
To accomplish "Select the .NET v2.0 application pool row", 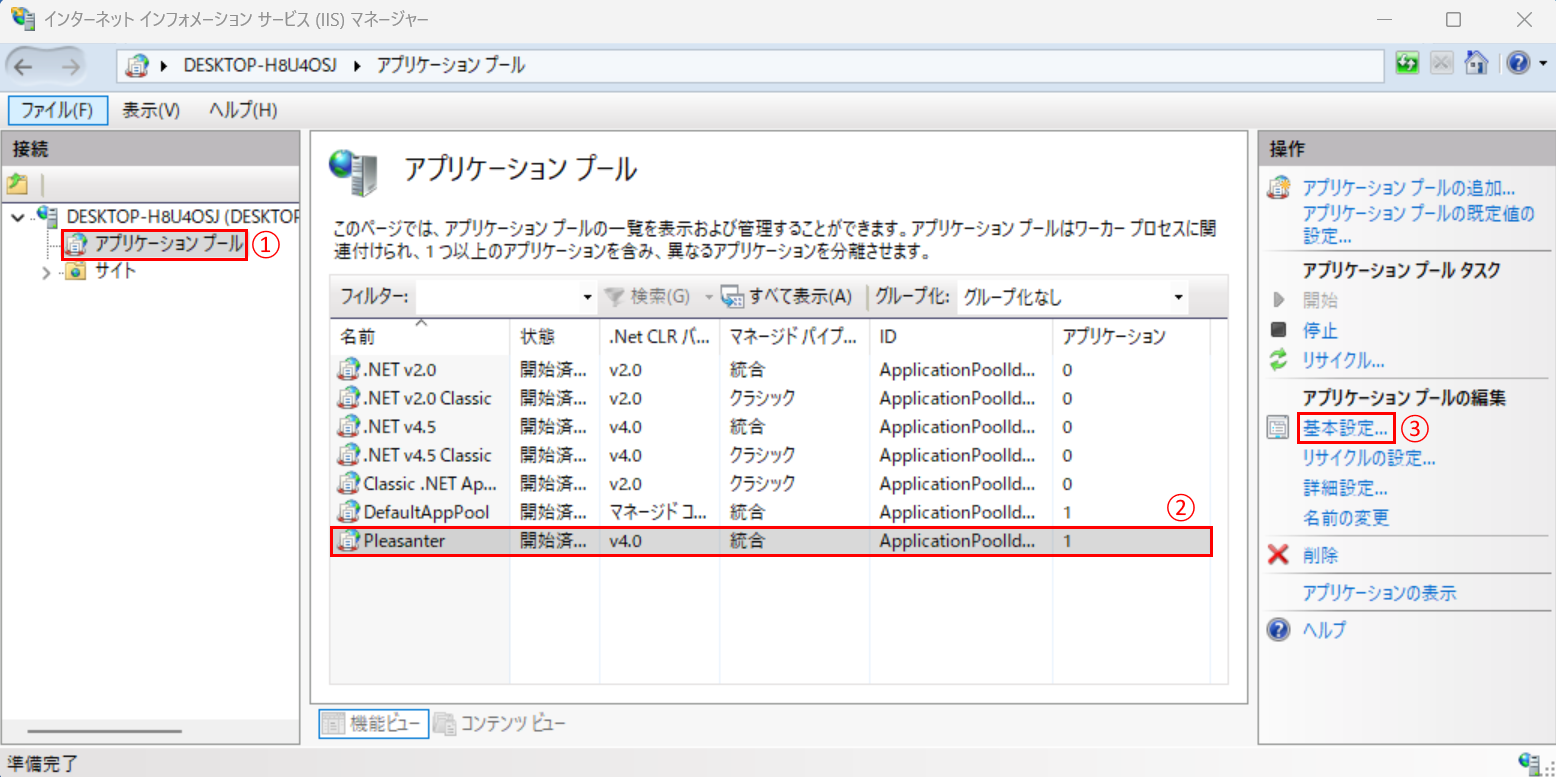I will (x=771, y=370).
